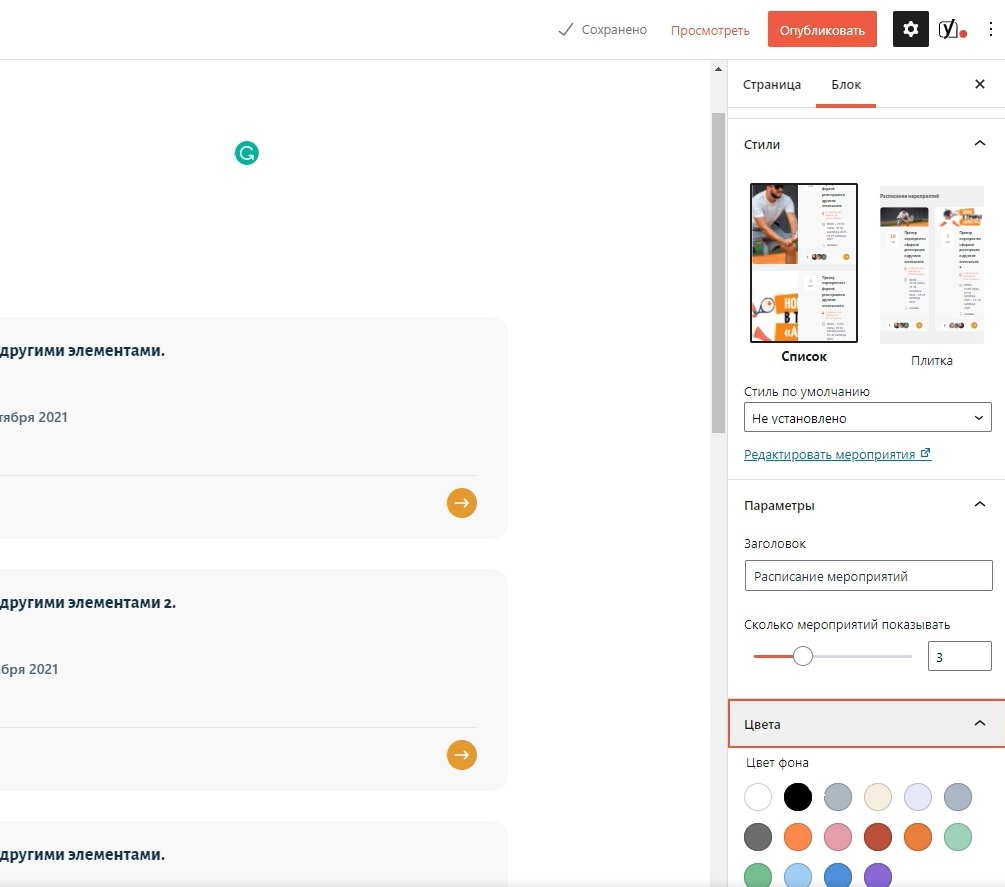Open settings with the gear icon

pyautogui.click(x=910, y=29)
